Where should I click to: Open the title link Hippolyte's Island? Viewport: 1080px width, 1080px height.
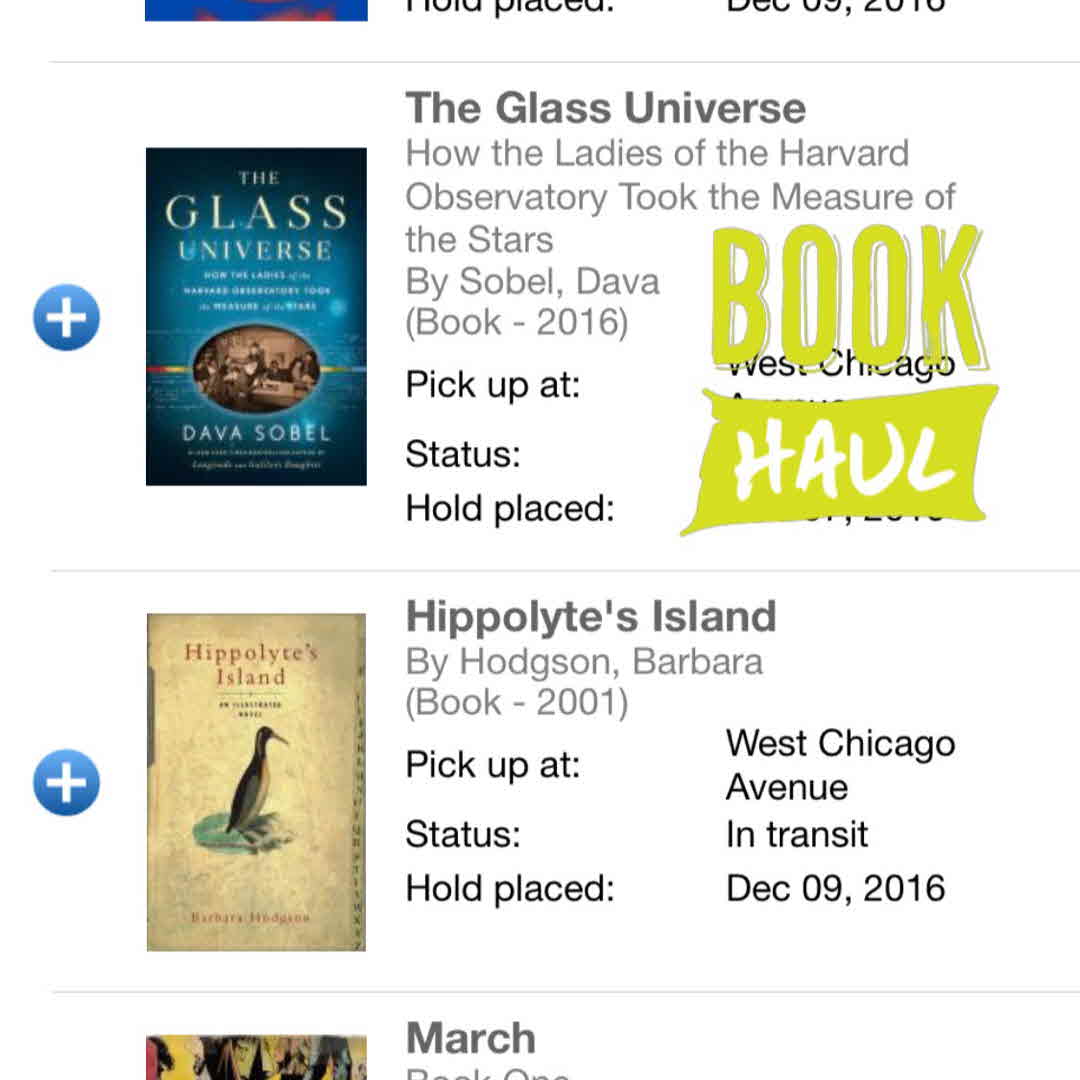coord(591,616)
